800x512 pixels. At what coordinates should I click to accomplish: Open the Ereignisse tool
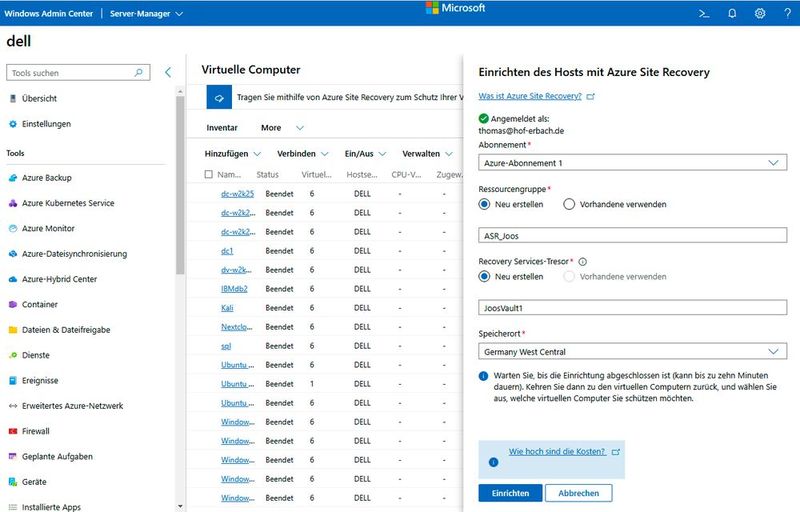point(40,381)
